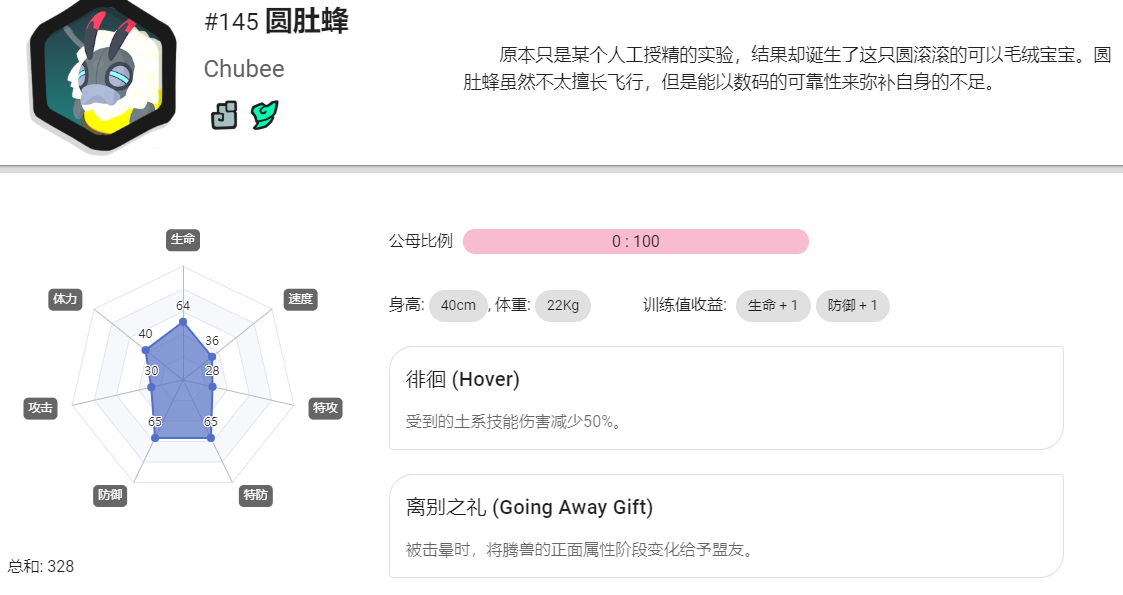Click the 总和: 328 total stat text
This screenshot has height=595, width=1123.
41,566
